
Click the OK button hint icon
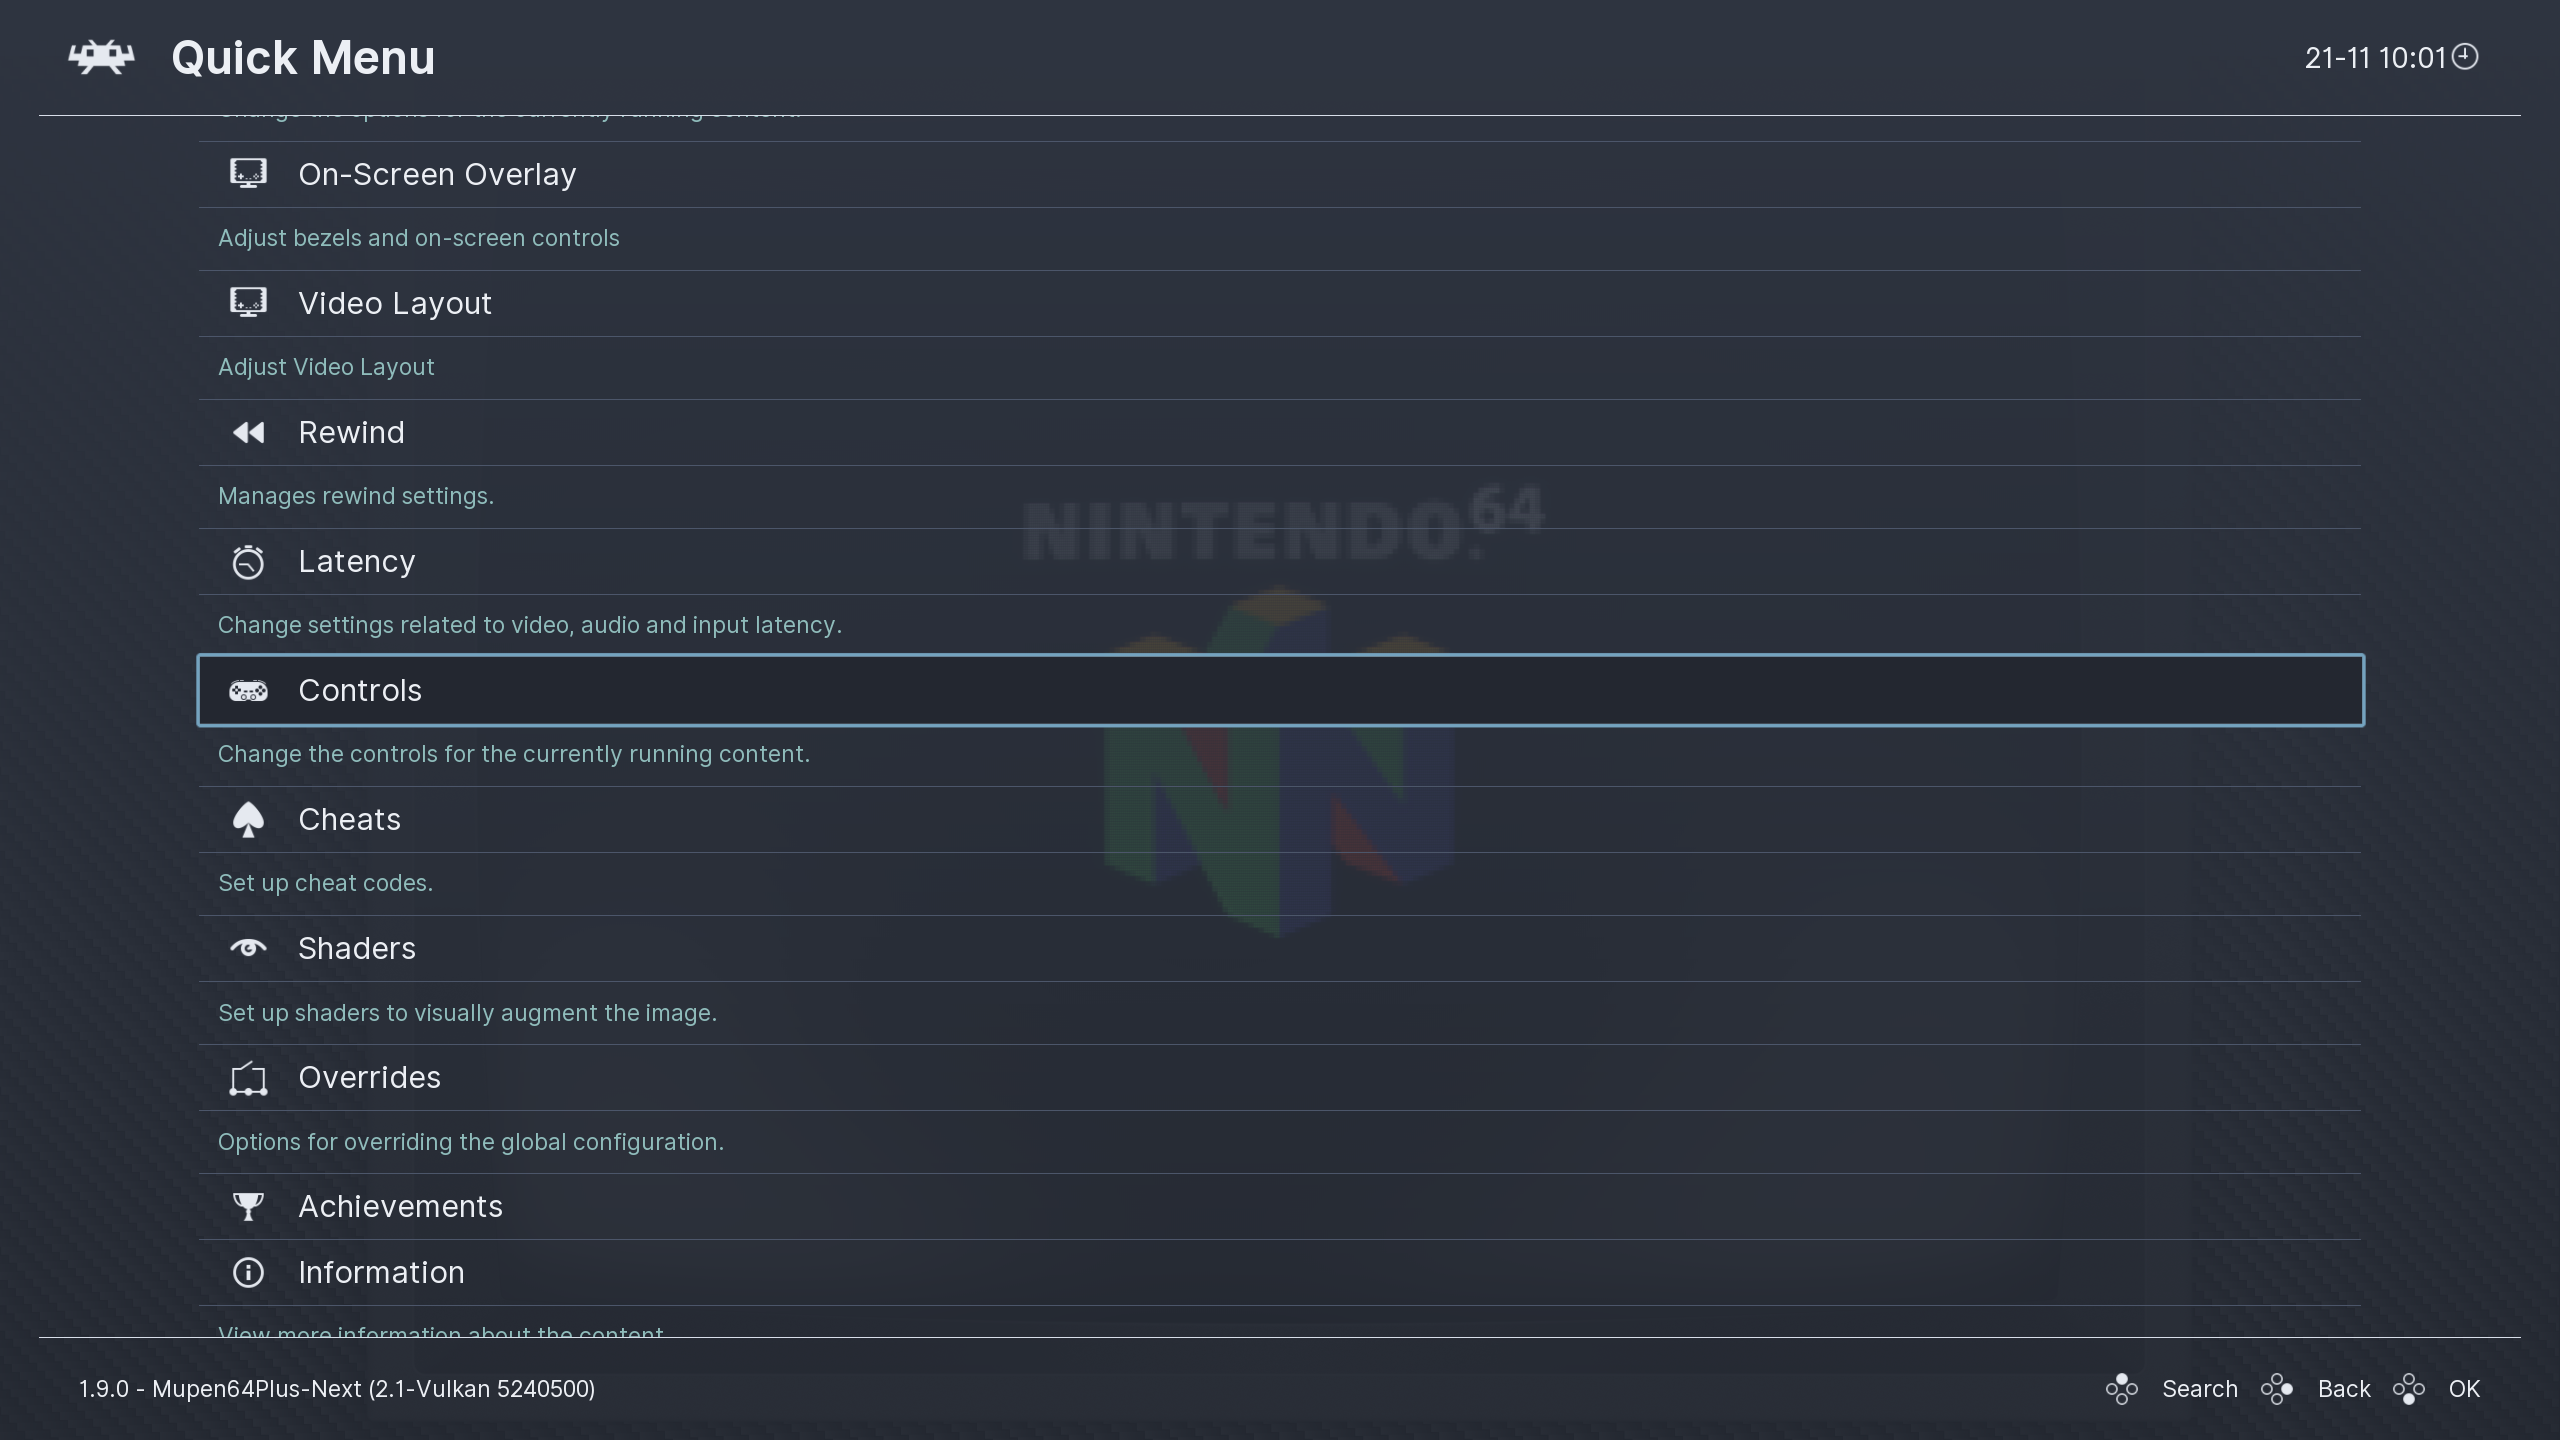click(2409, 1389)
